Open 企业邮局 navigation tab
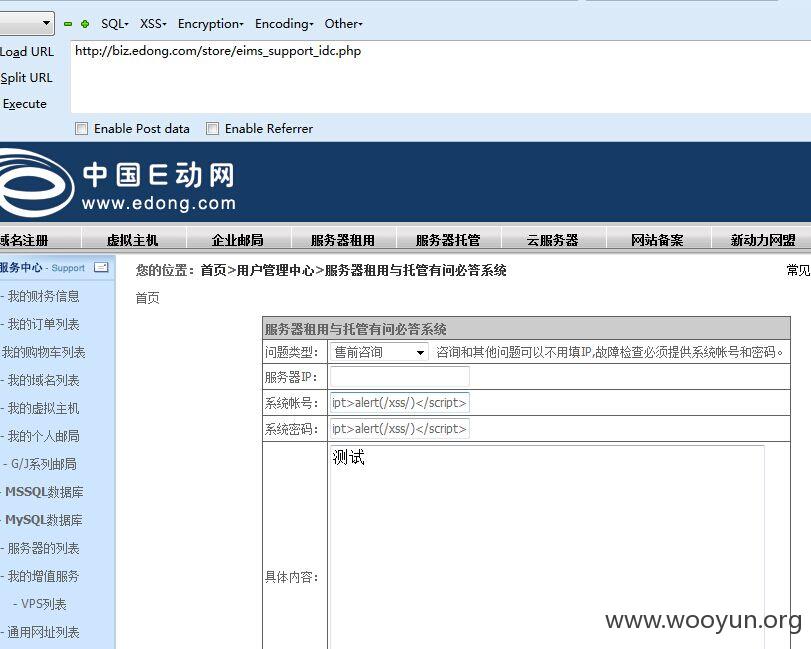This screenshot has height=649, width=811. [237, 240]
